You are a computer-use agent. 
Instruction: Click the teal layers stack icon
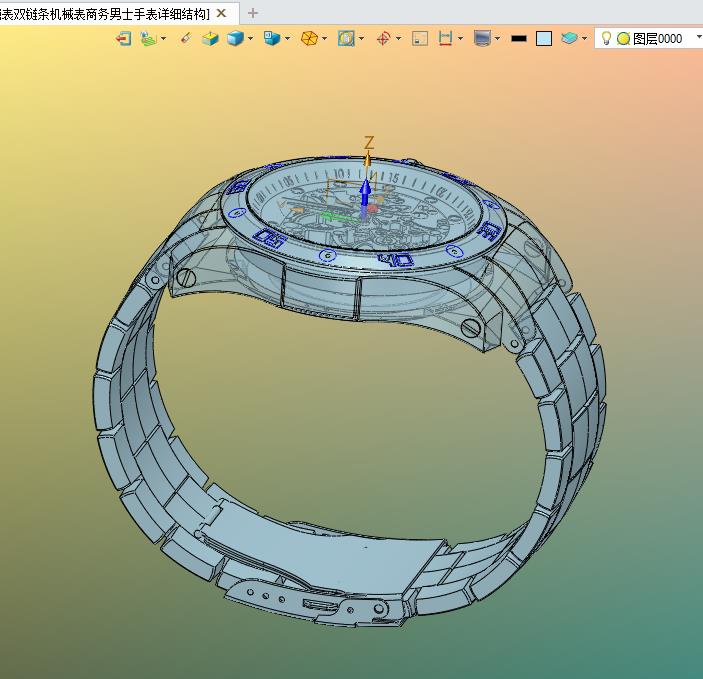(569, 39)
